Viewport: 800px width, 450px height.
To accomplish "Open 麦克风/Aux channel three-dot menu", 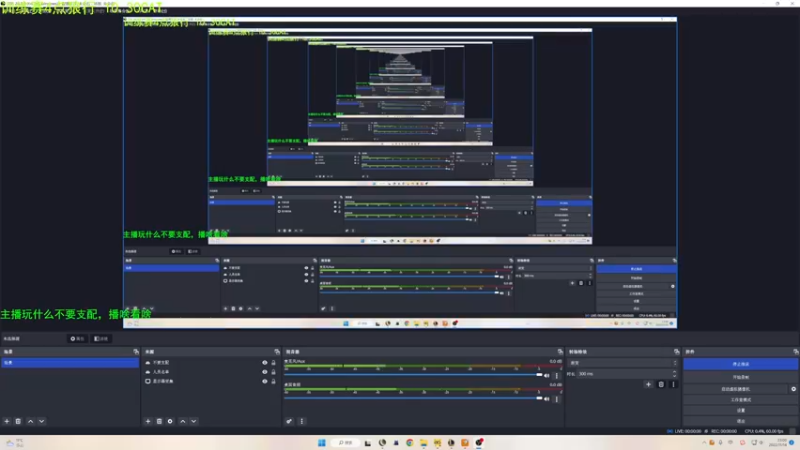I will [x=557, y=376].
